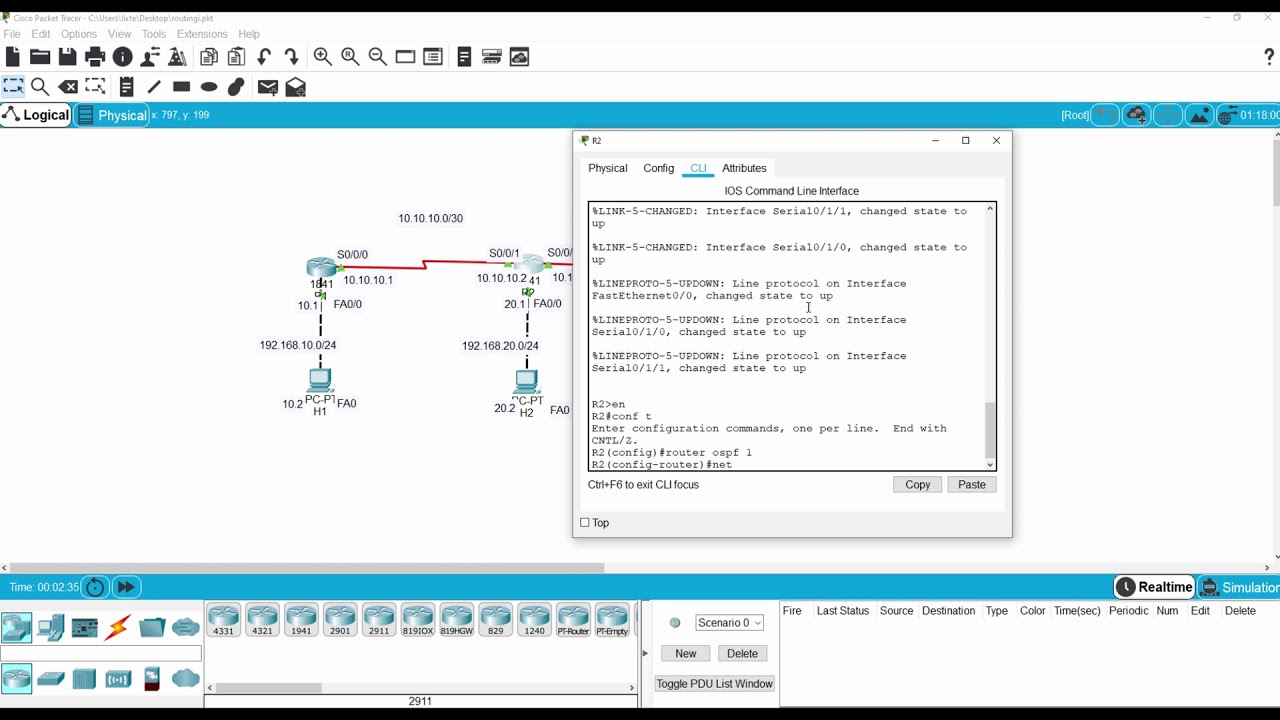Pick the 1941 router model
This screenshot has width=1280, height=720.
tap(301, 620)
